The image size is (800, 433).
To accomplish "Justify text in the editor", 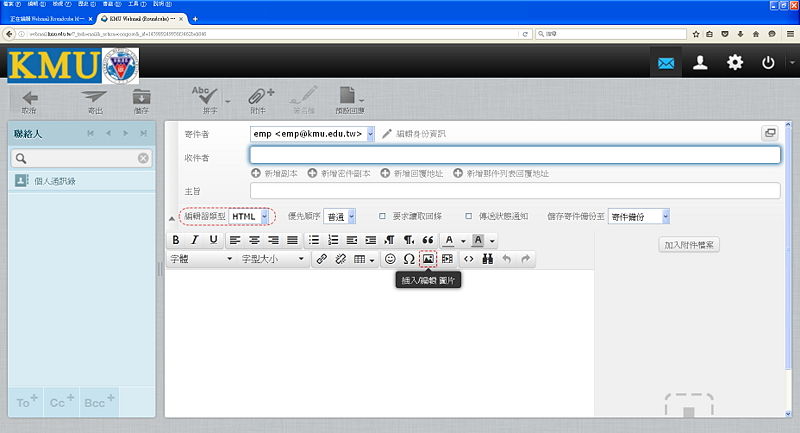I will click(292, 240).
